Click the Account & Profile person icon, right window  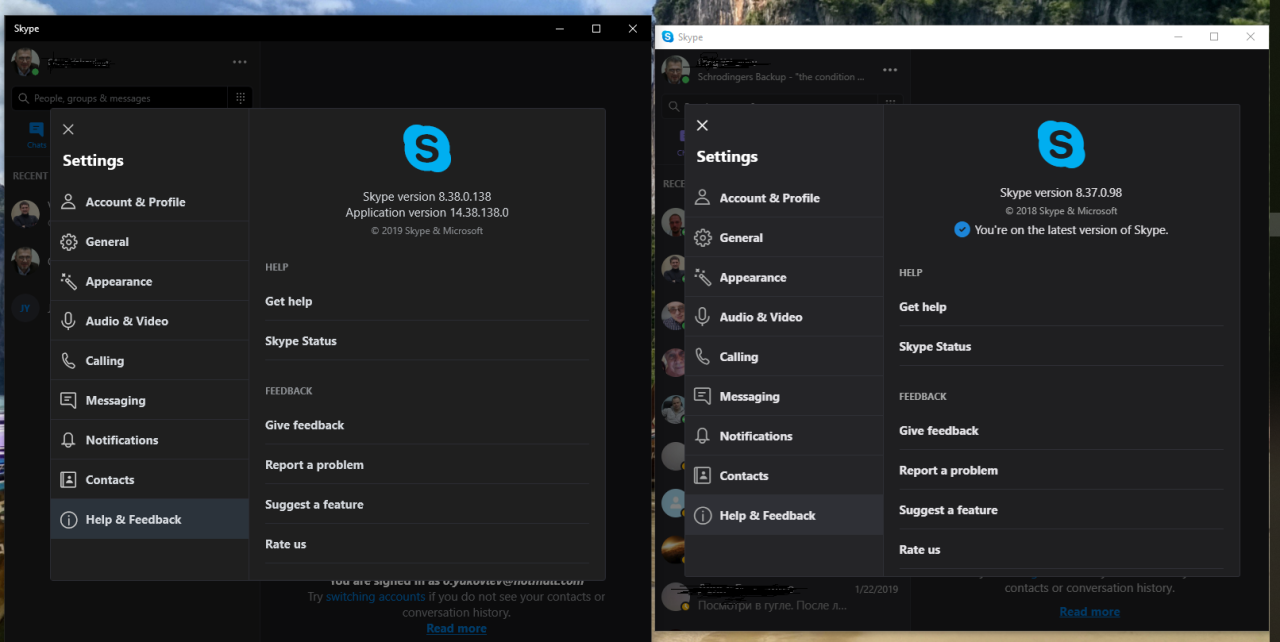point(703,198)
